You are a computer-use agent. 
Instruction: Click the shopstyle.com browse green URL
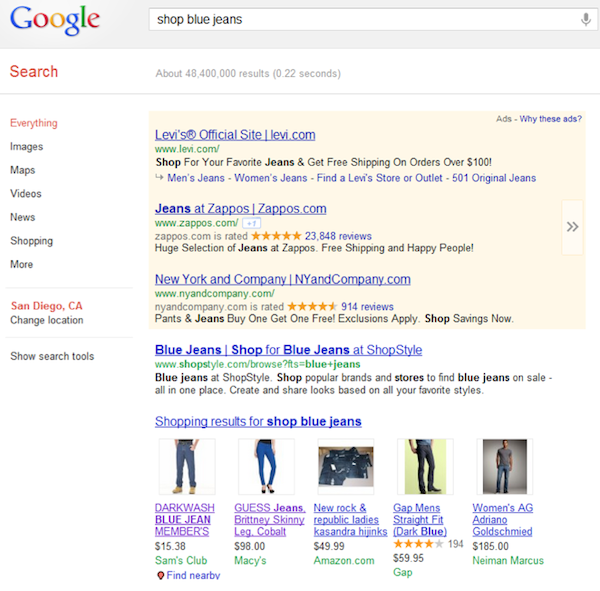click(258, 364)
